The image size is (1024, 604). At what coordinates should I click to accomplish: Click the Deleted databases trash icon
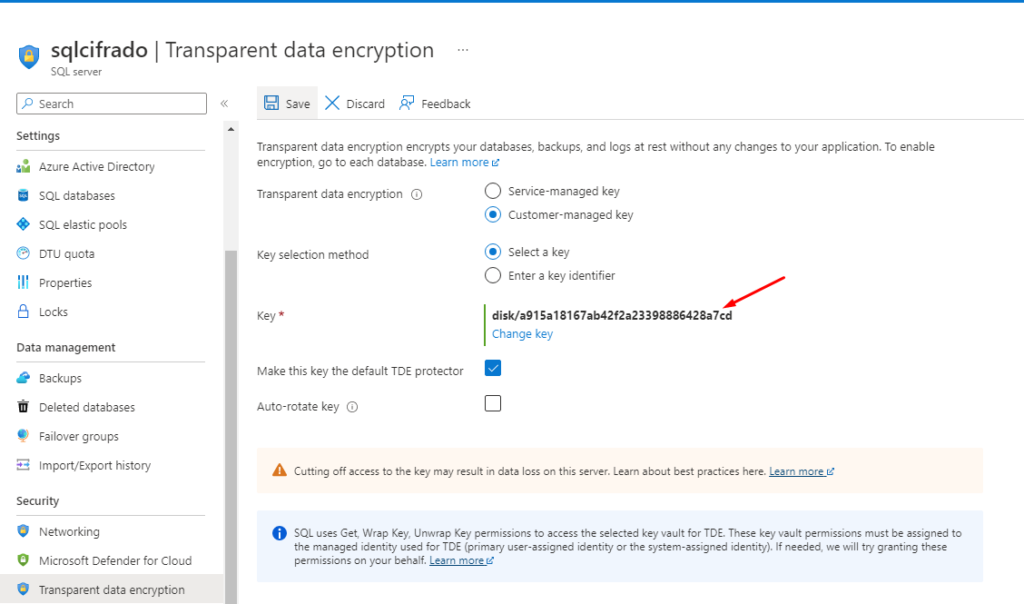[x=24, y=407]
